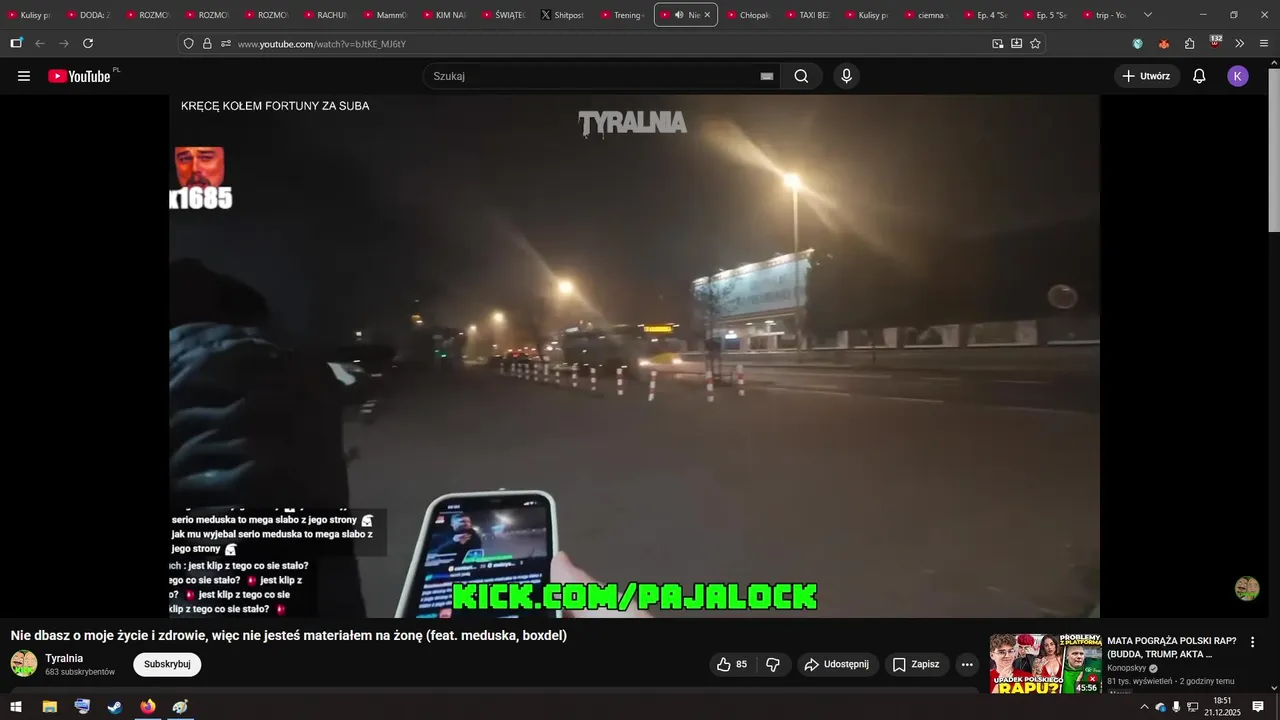The image size is (1280, 720).
Task: Open more actions three-dot menu under video
Action: (x=966, y=664)
